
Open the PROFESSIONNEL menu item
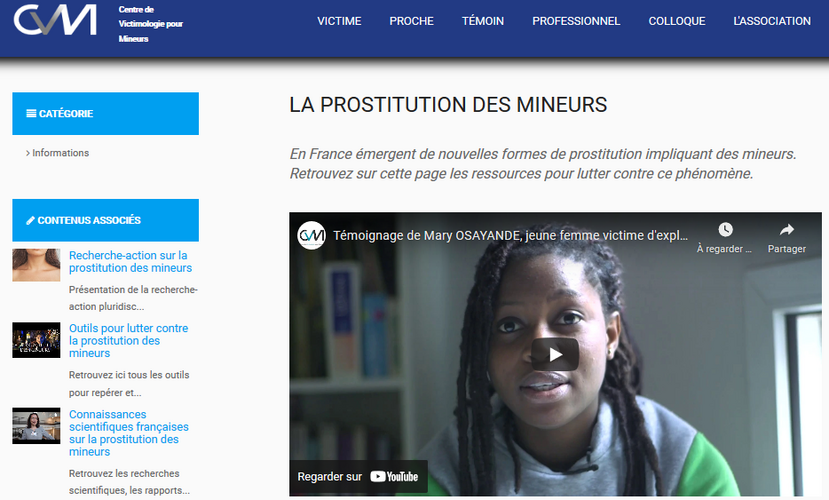coord(576,21)
